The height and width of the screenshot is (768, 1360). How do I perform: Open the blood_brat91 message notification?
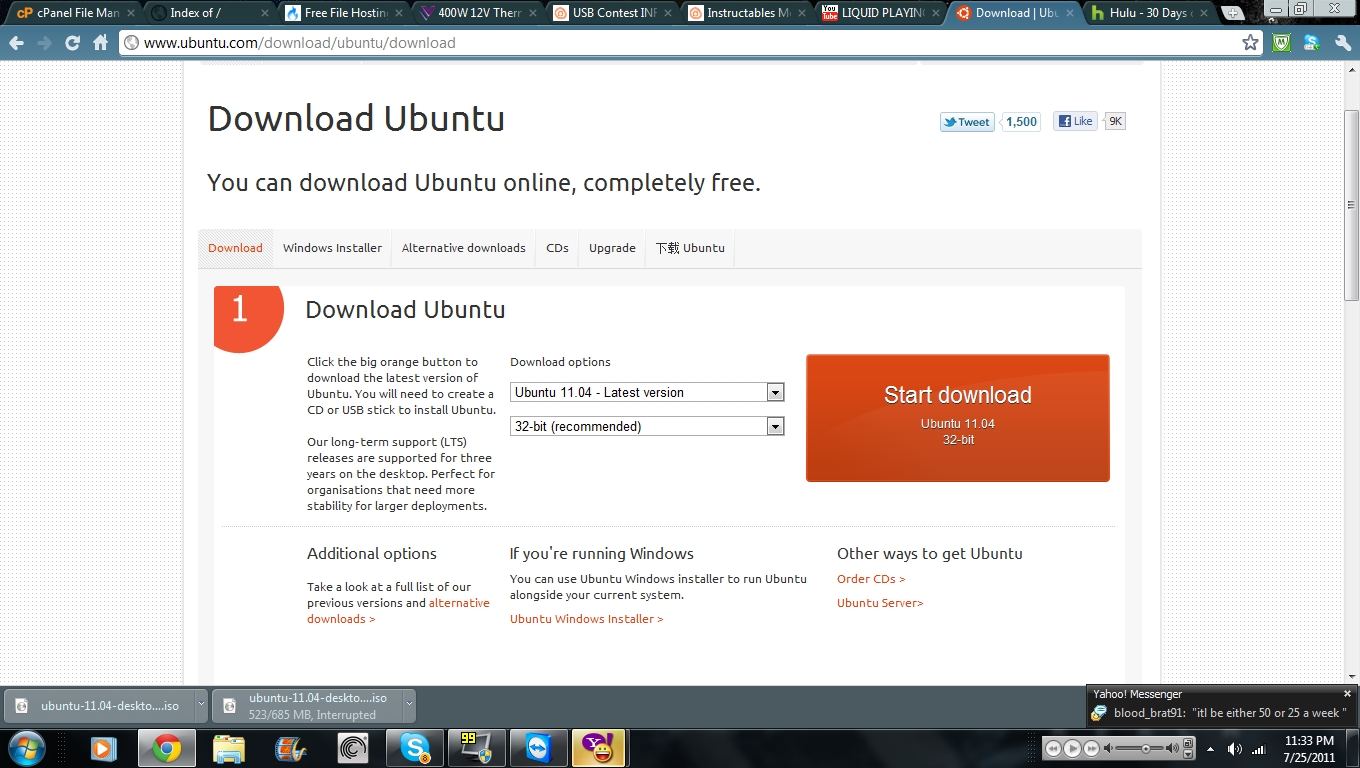[1220, 713]
